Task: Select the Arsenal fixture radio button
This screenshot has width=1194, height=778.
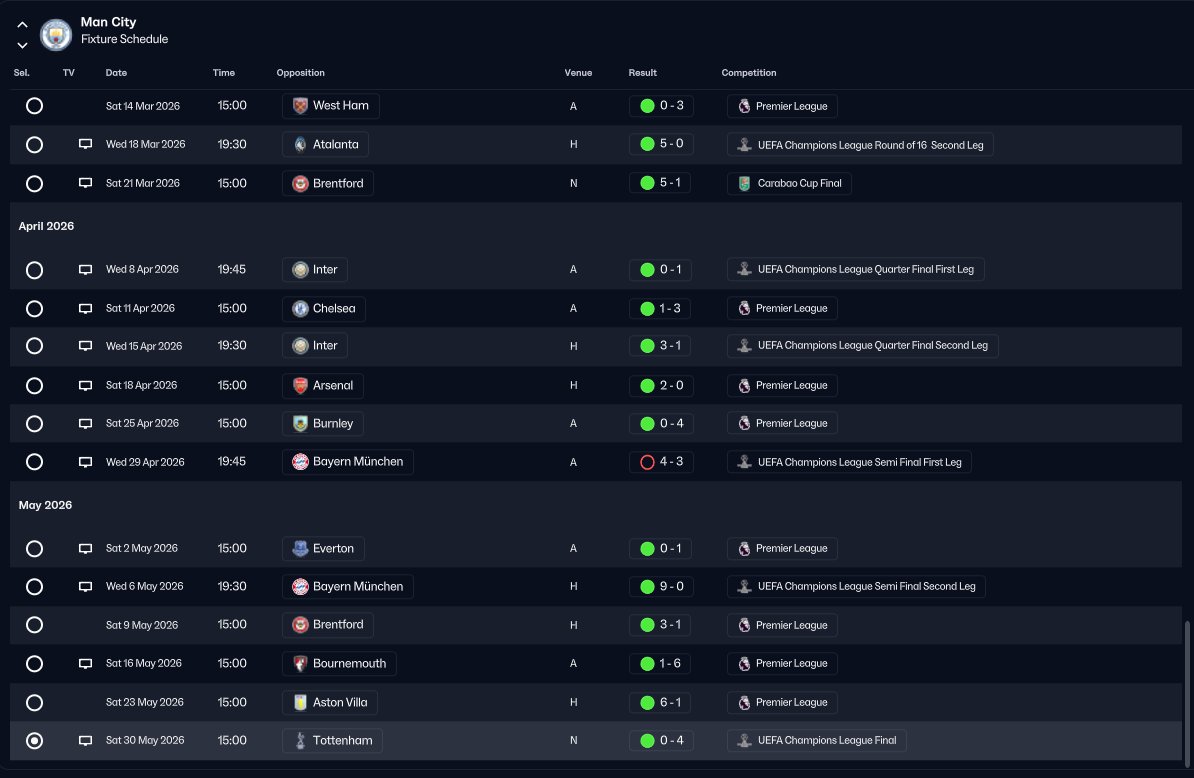Action: 34,386
